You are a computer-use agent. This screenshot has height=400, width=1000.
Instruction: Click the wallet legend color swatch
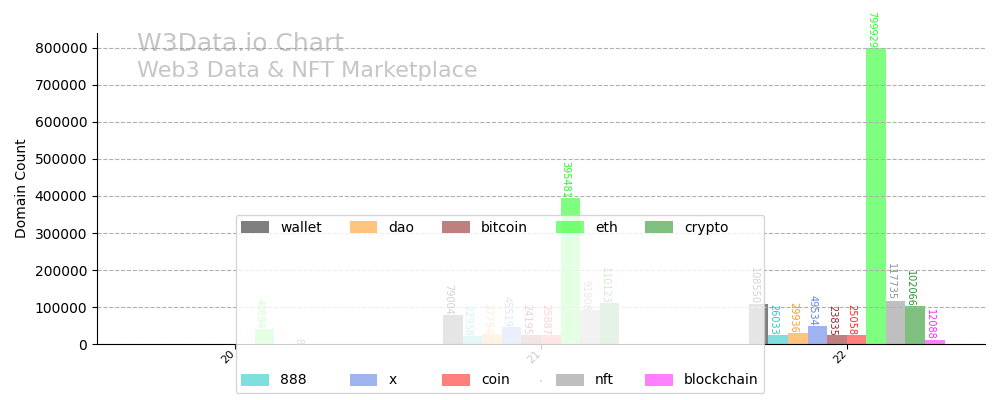[255, 227]
